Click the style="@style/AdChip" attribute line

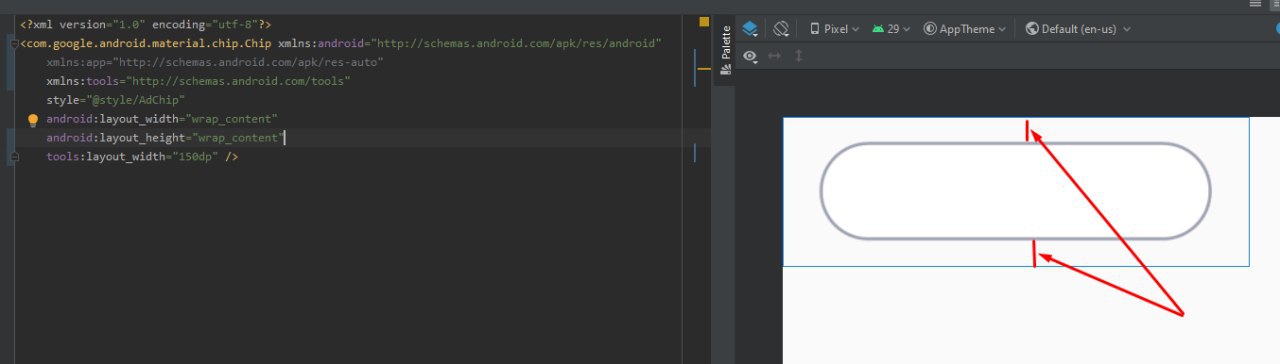tap(115, 100)
